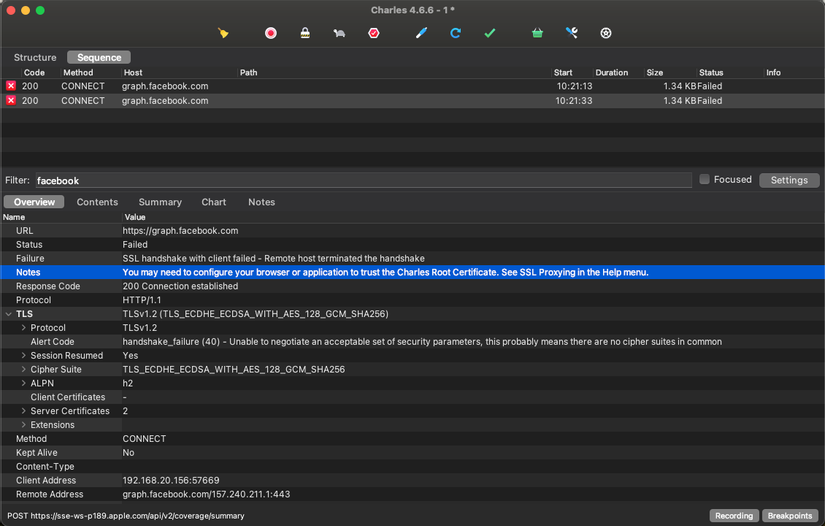Select the Sequence view tab
The image size is (825, 526).
pos(99,57)
